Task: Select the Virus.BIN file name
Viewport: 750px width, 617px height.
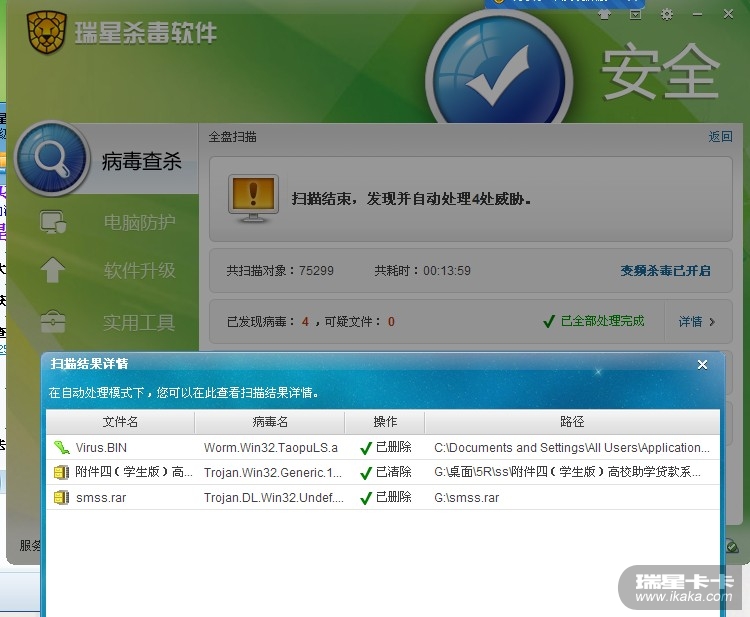Action: pos(101,448)
